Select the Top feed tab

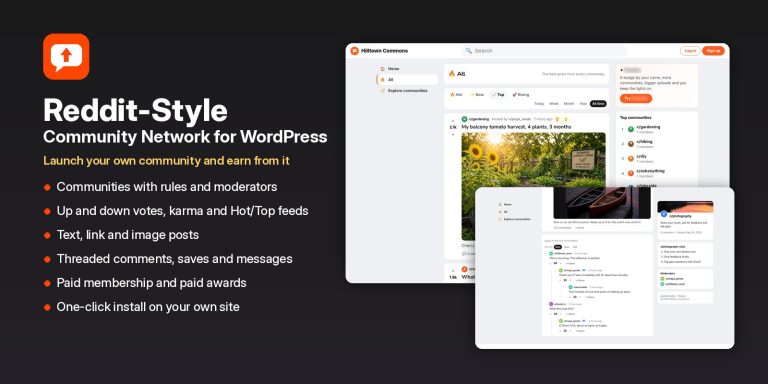tap(498, 95)
